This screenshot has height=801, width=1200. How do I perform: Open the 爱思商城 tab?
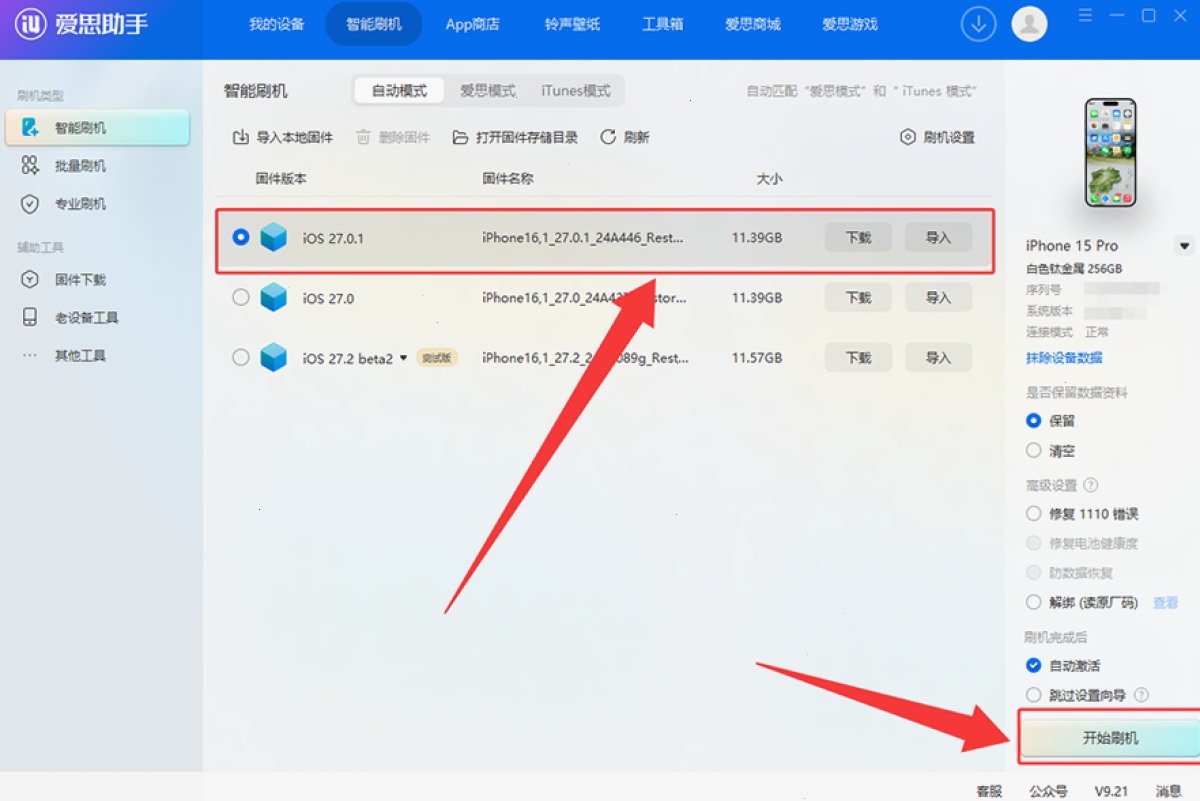point(753,24)
